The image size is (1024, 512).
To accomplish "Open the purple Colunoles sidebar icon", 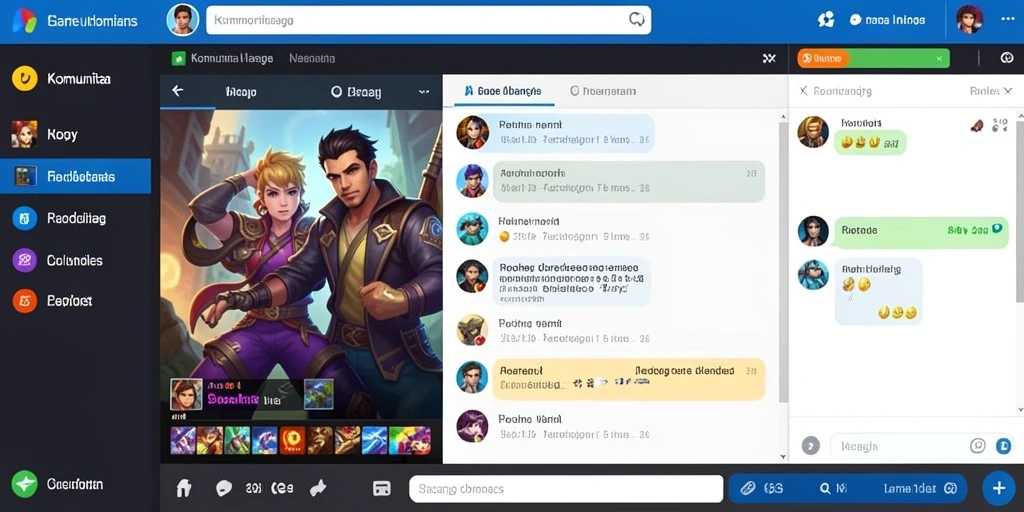I will pos(24,260).
